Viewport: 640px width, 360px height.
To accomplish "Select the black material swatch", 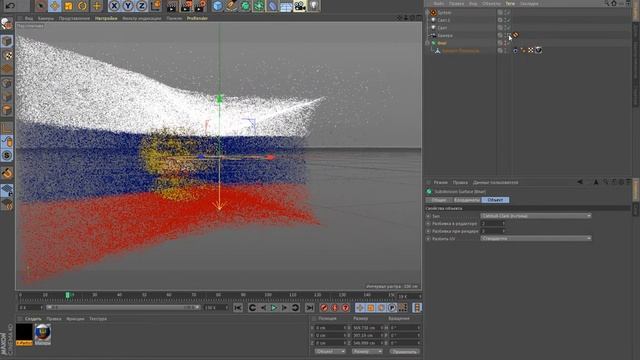I will [24, 334].
